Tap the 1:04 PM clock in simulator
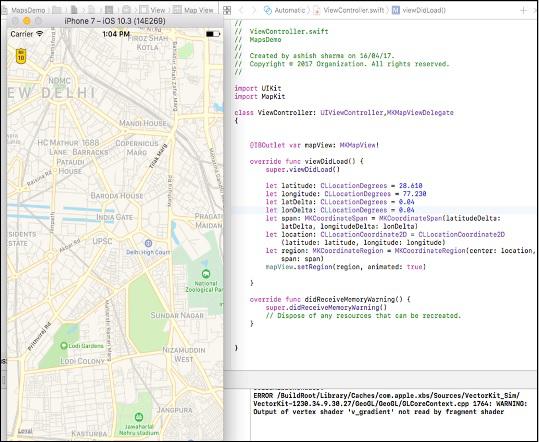This screenshot has width=539, height=442. 116,34
